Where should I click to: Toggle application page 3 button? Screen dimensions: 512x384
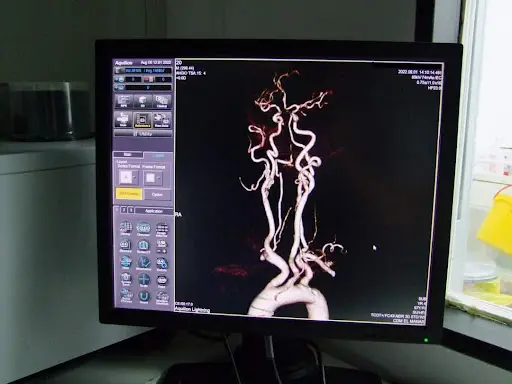(x=131, y=210)
